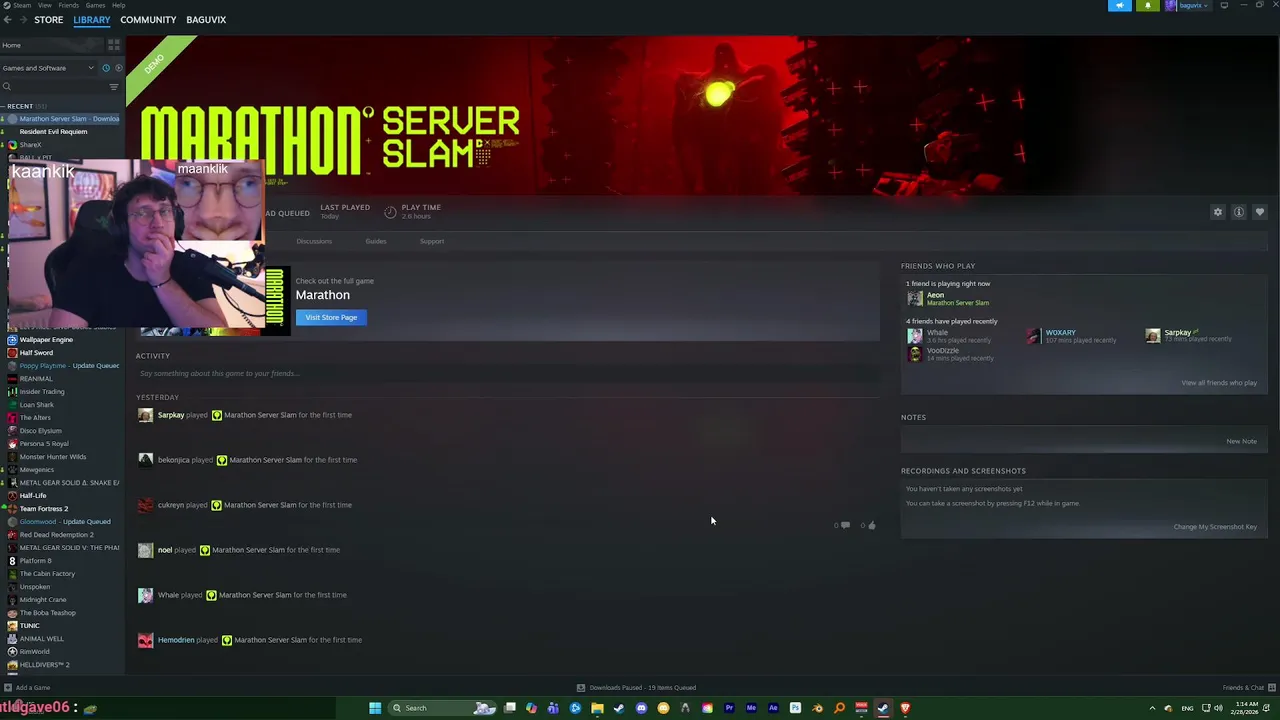Open Photoshop from the Windows taskbar

(795, 708)
